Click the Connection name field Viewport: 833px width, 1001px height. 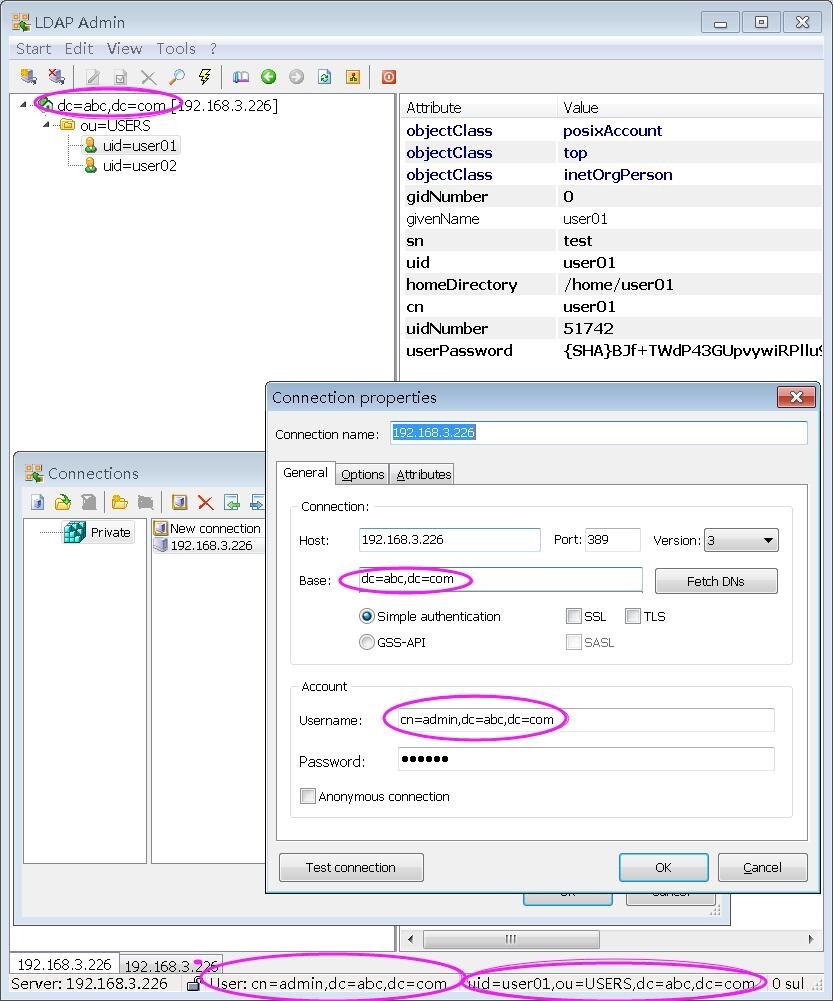coord(599,433)
